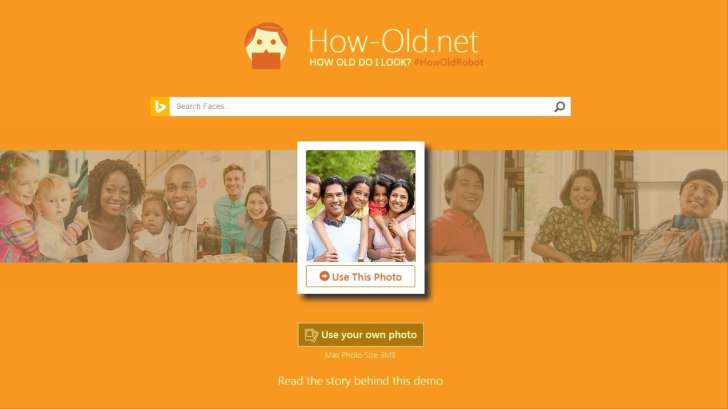This screenshot has height=409, width=728.
Task: Click the How-Old.net title text
Action: pyautogui.click(x=393, y=41)
